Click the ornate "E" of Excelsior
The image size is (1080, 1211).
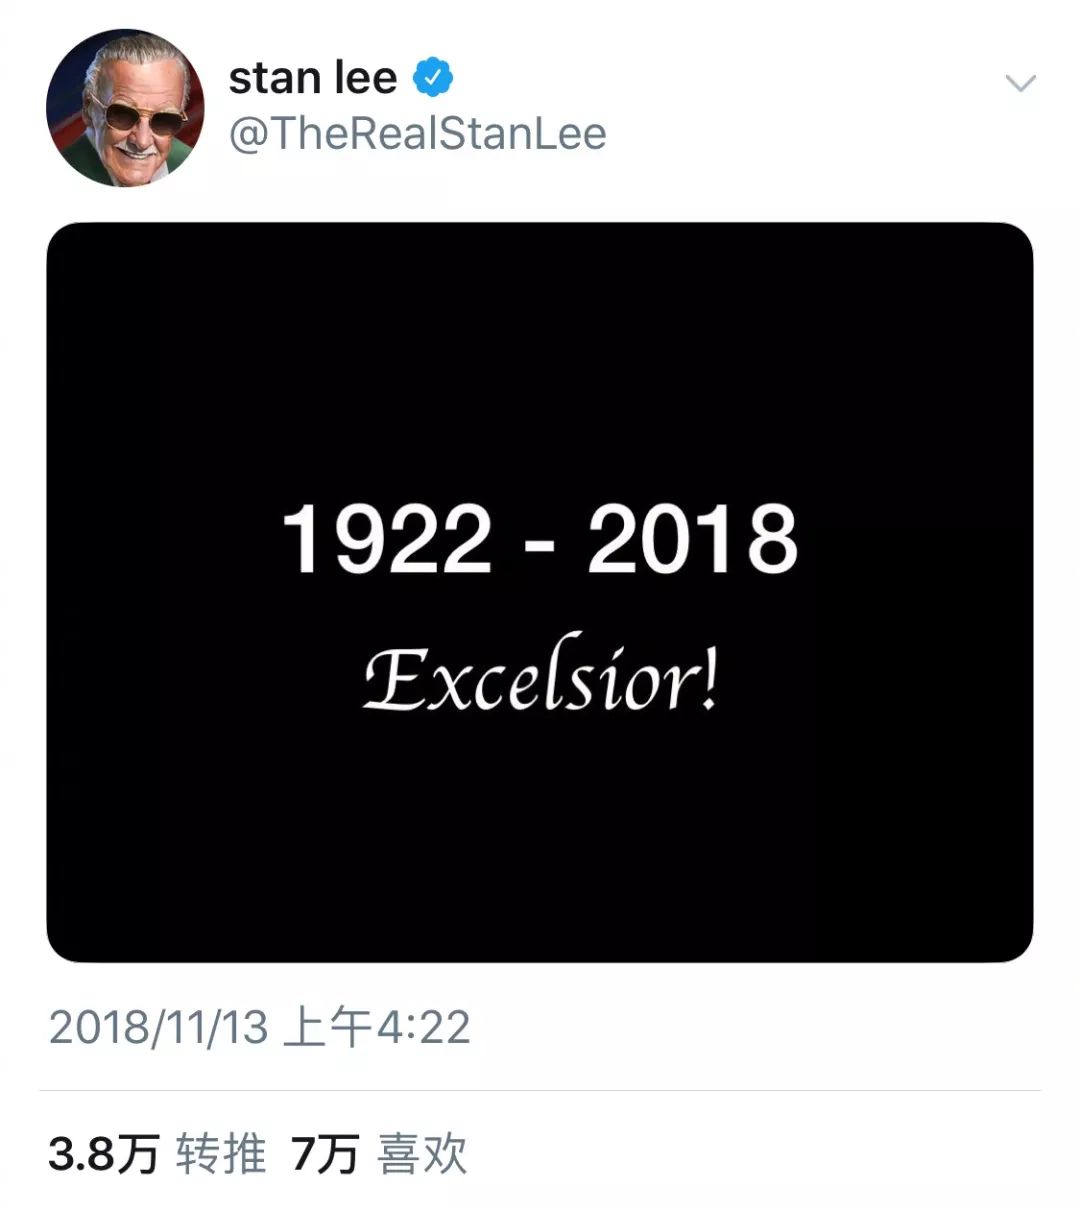click(x=391, y=678)
